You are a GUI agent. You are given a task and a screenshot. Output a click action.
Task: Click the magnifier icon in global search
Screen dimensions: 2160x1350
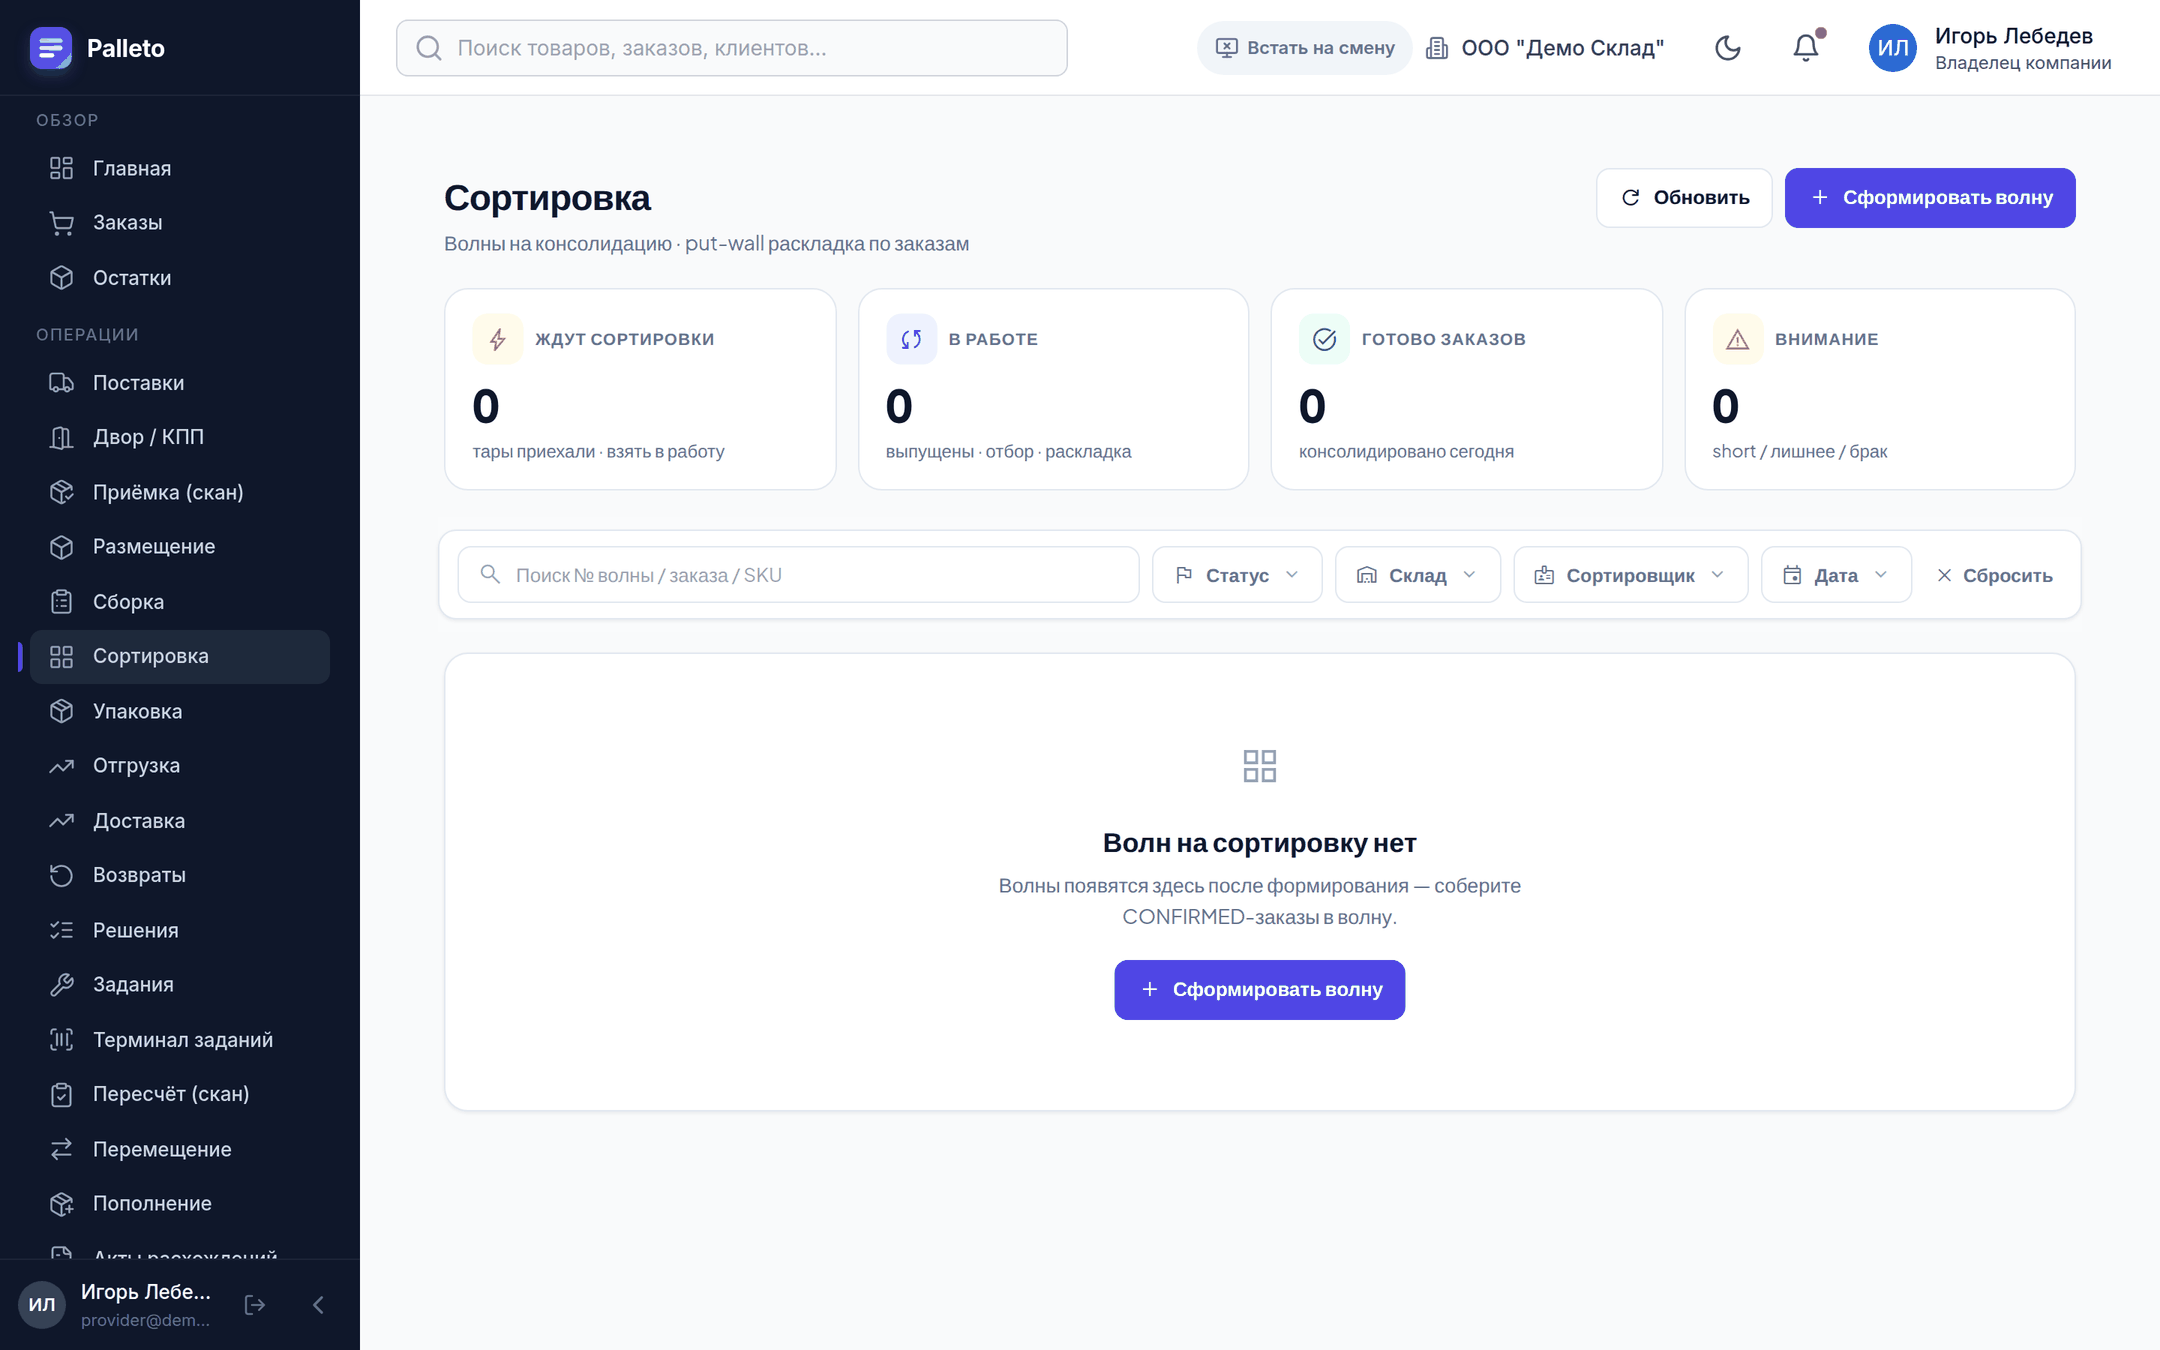pos(429,48)
